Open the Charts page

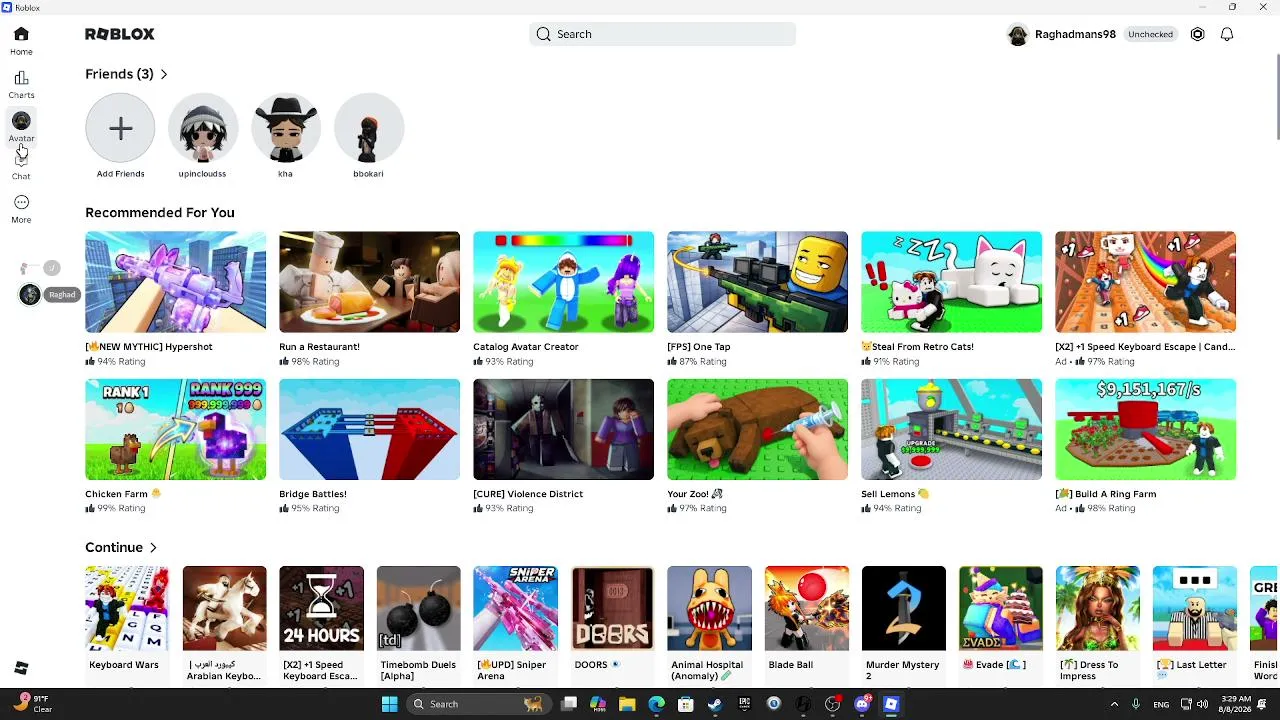coord(21,84)
